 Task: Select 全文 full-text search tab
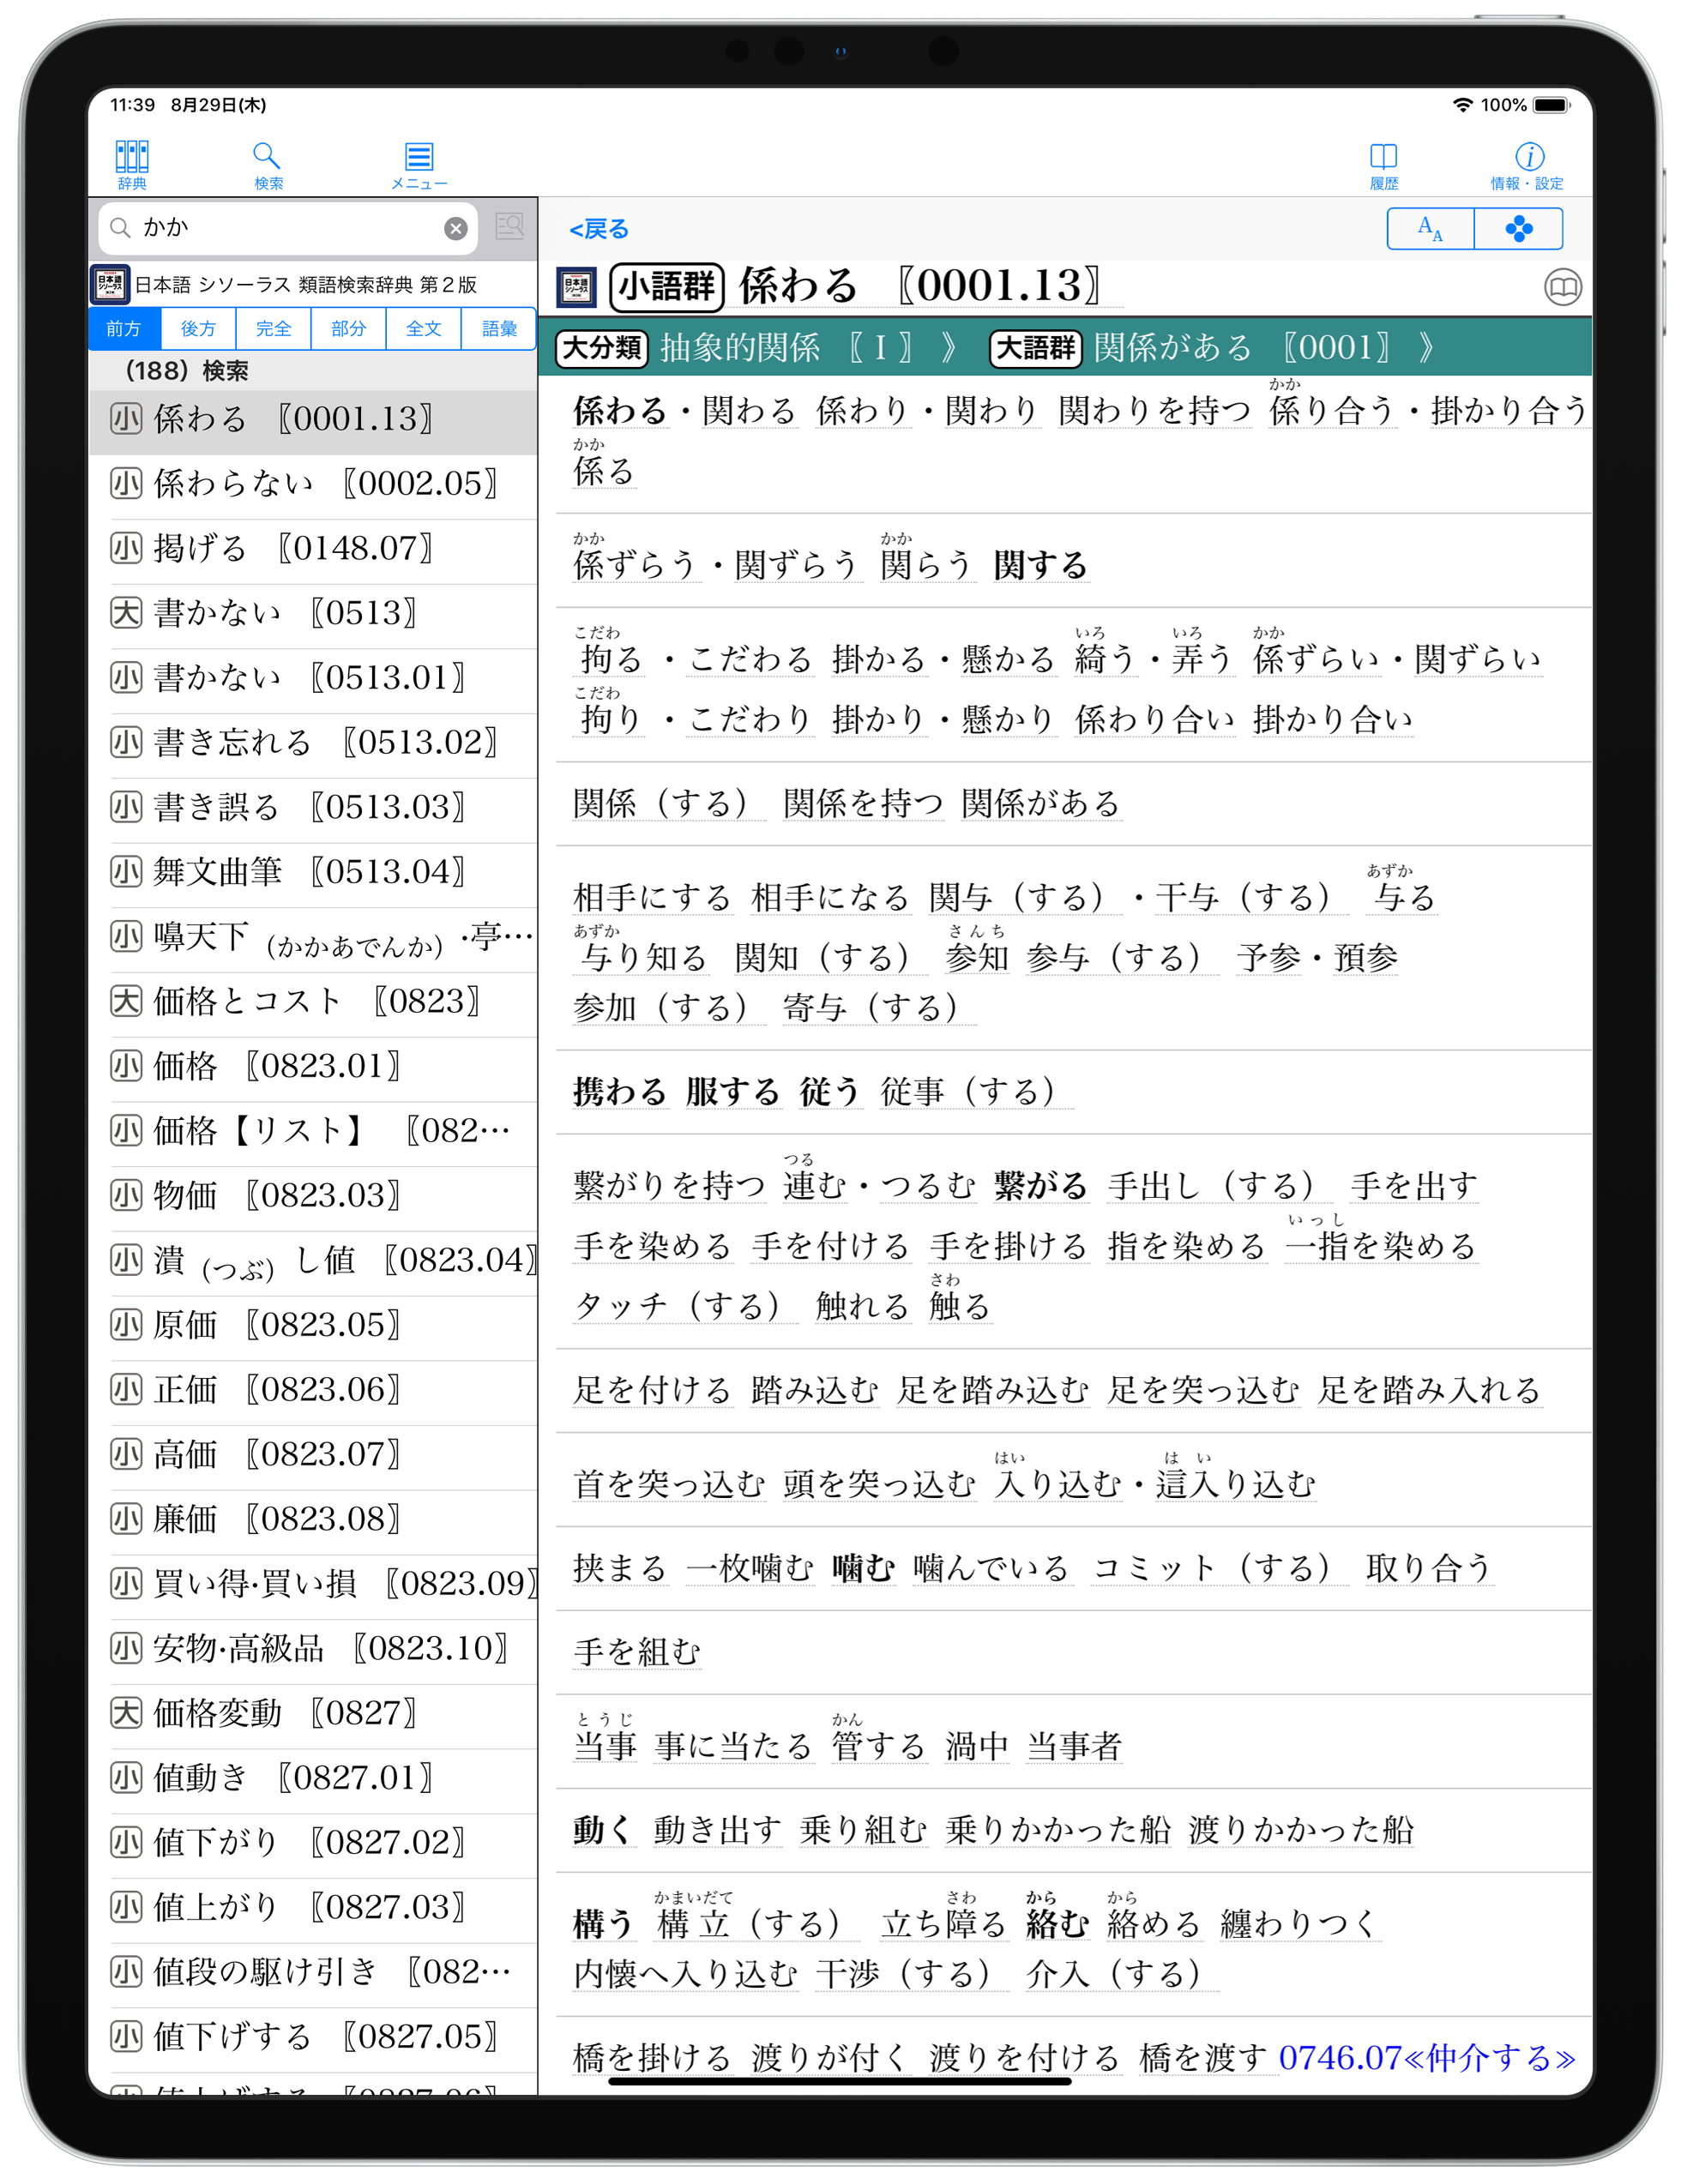pyautogui.click(x=423, y=329)
